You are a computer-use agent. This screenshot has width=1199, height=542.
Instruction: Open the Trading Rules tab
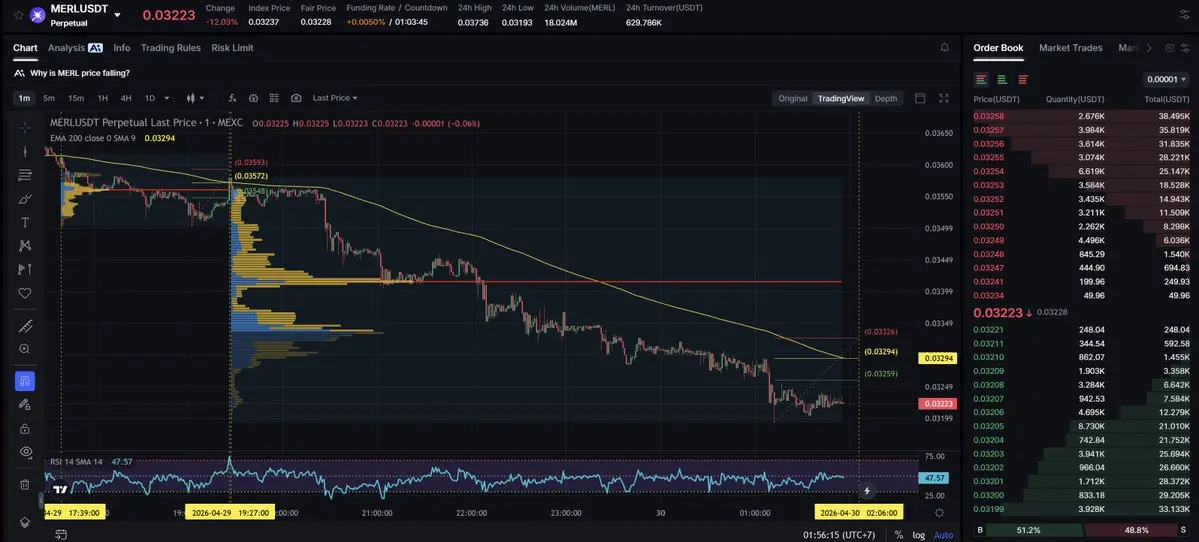tap(171, 47)
